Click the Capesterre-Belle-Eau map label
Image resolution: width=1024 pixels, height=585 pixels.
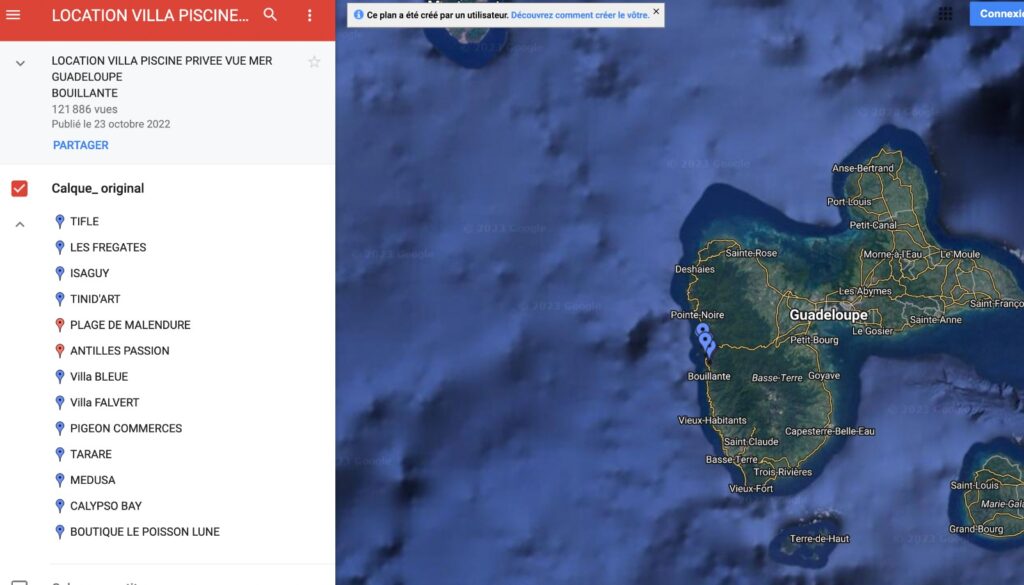pyautogui.click(x=829, y=431)
